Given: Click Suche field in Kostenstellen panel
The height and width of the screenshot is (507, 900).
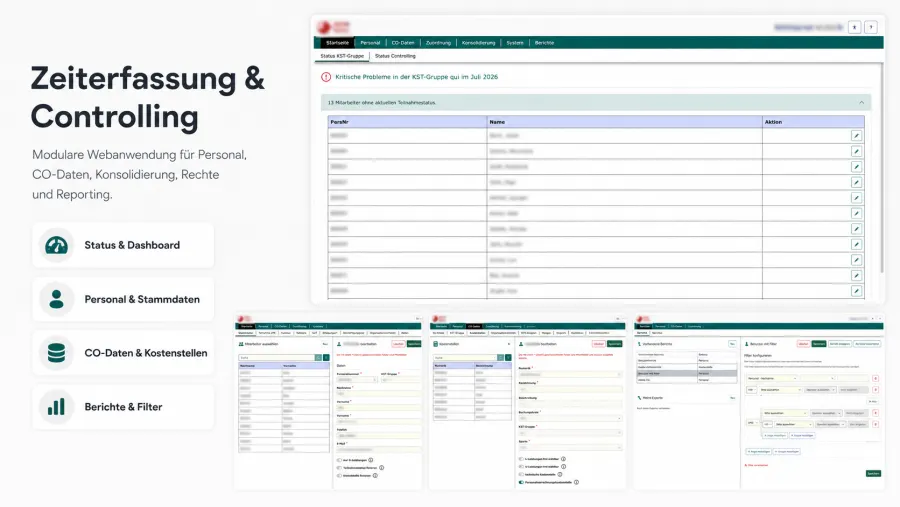Looking at the screenshot, I should tap(465, 358).
